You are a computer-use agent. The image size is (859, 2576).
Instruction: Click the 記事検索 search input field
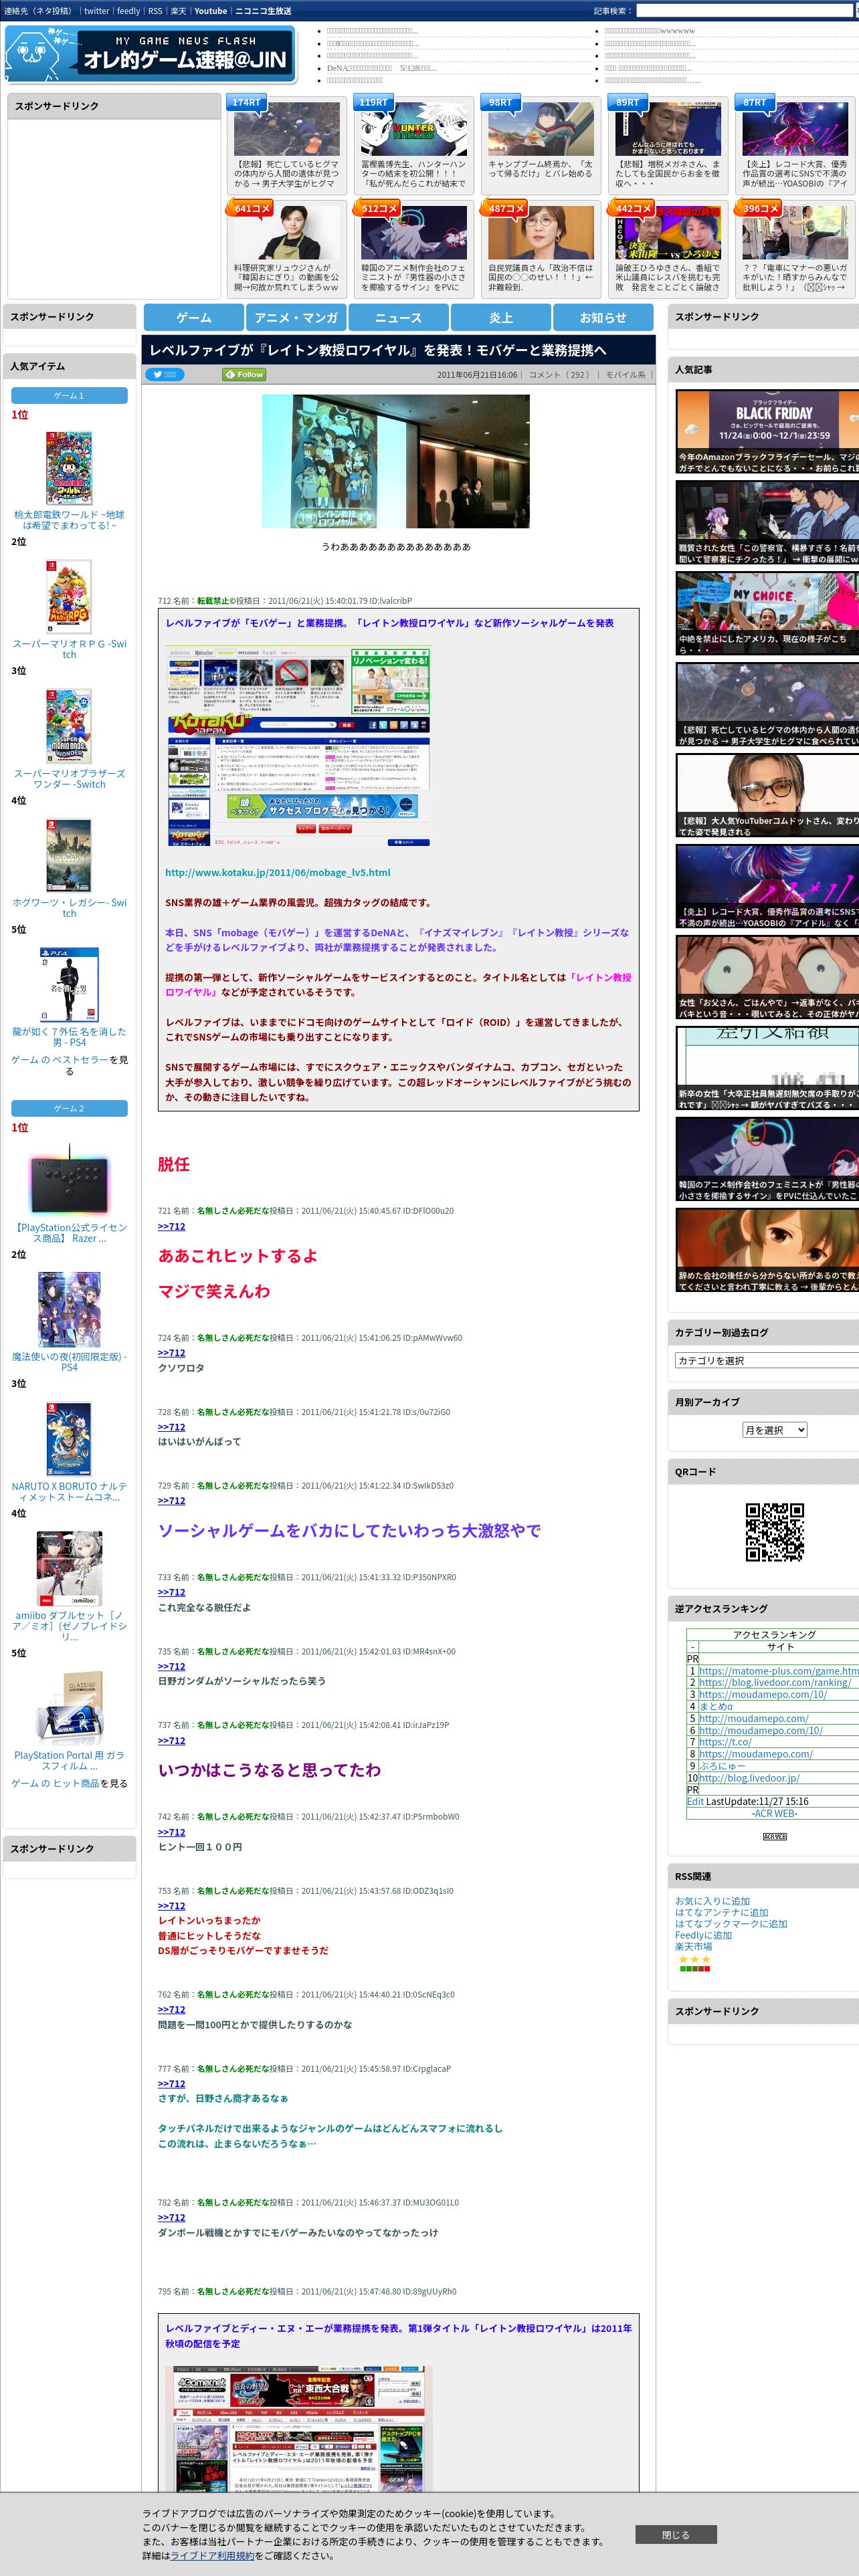coord(744,11)
